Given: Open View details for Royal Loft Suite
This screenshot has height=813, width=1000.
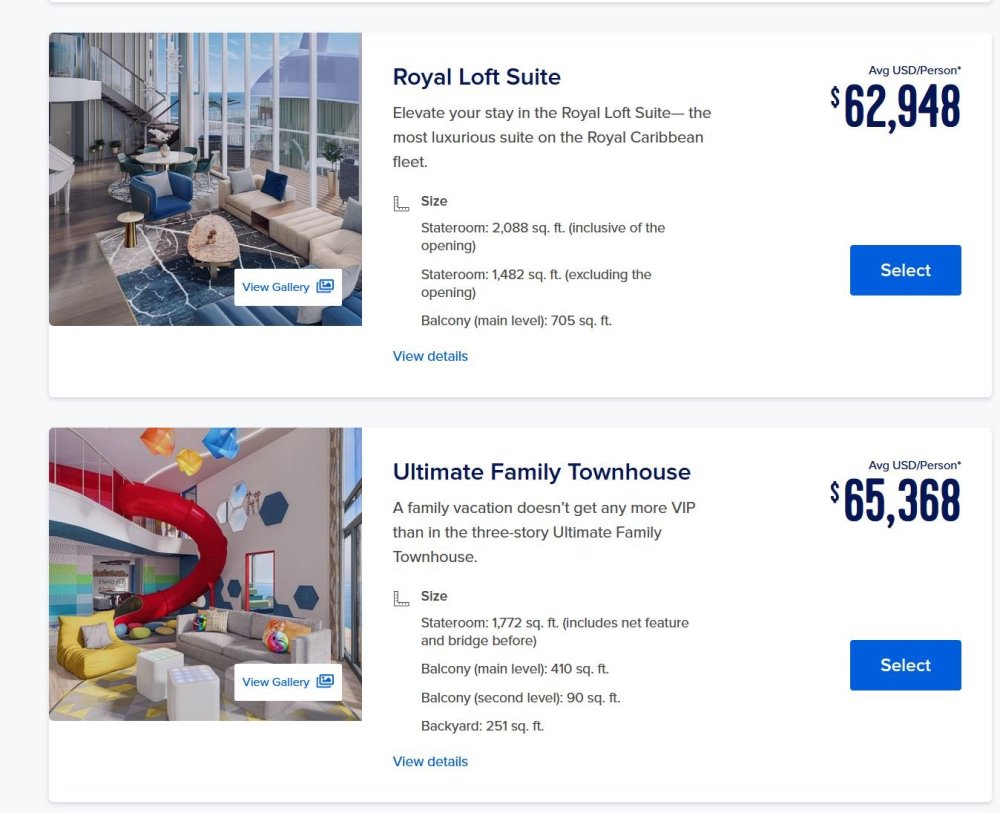Looking at the screenshot, I should (430, 356).
